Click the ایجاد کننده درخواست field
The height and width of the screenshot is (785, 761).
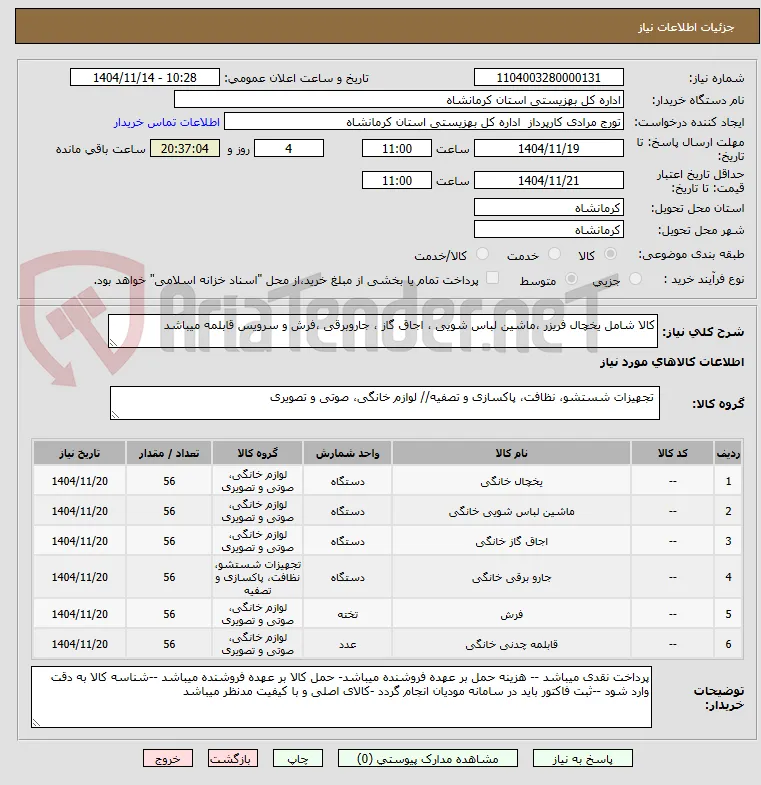click(x=424, y=122)
